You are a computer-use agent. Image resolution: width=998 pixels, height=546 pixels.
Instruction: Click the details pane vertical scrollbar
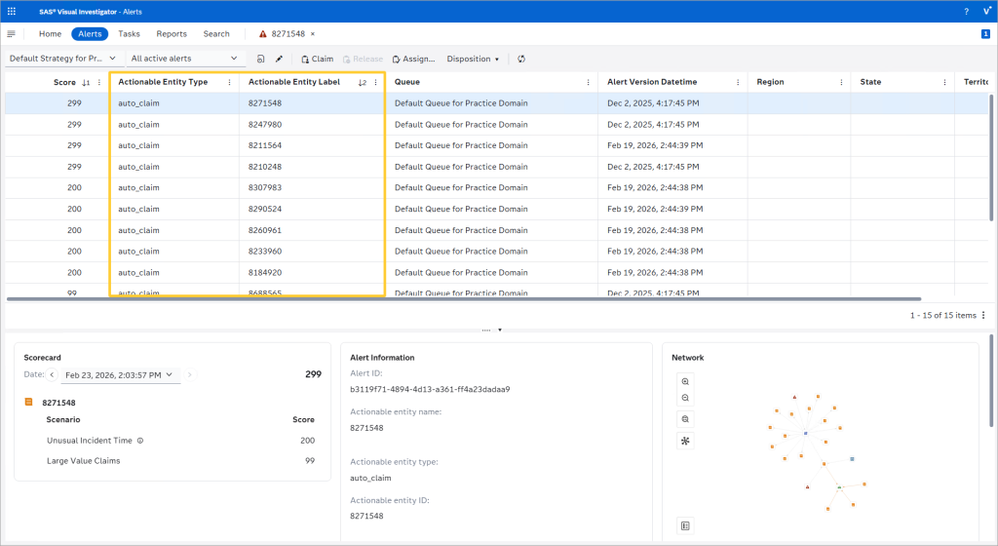[x=991, y=381]
